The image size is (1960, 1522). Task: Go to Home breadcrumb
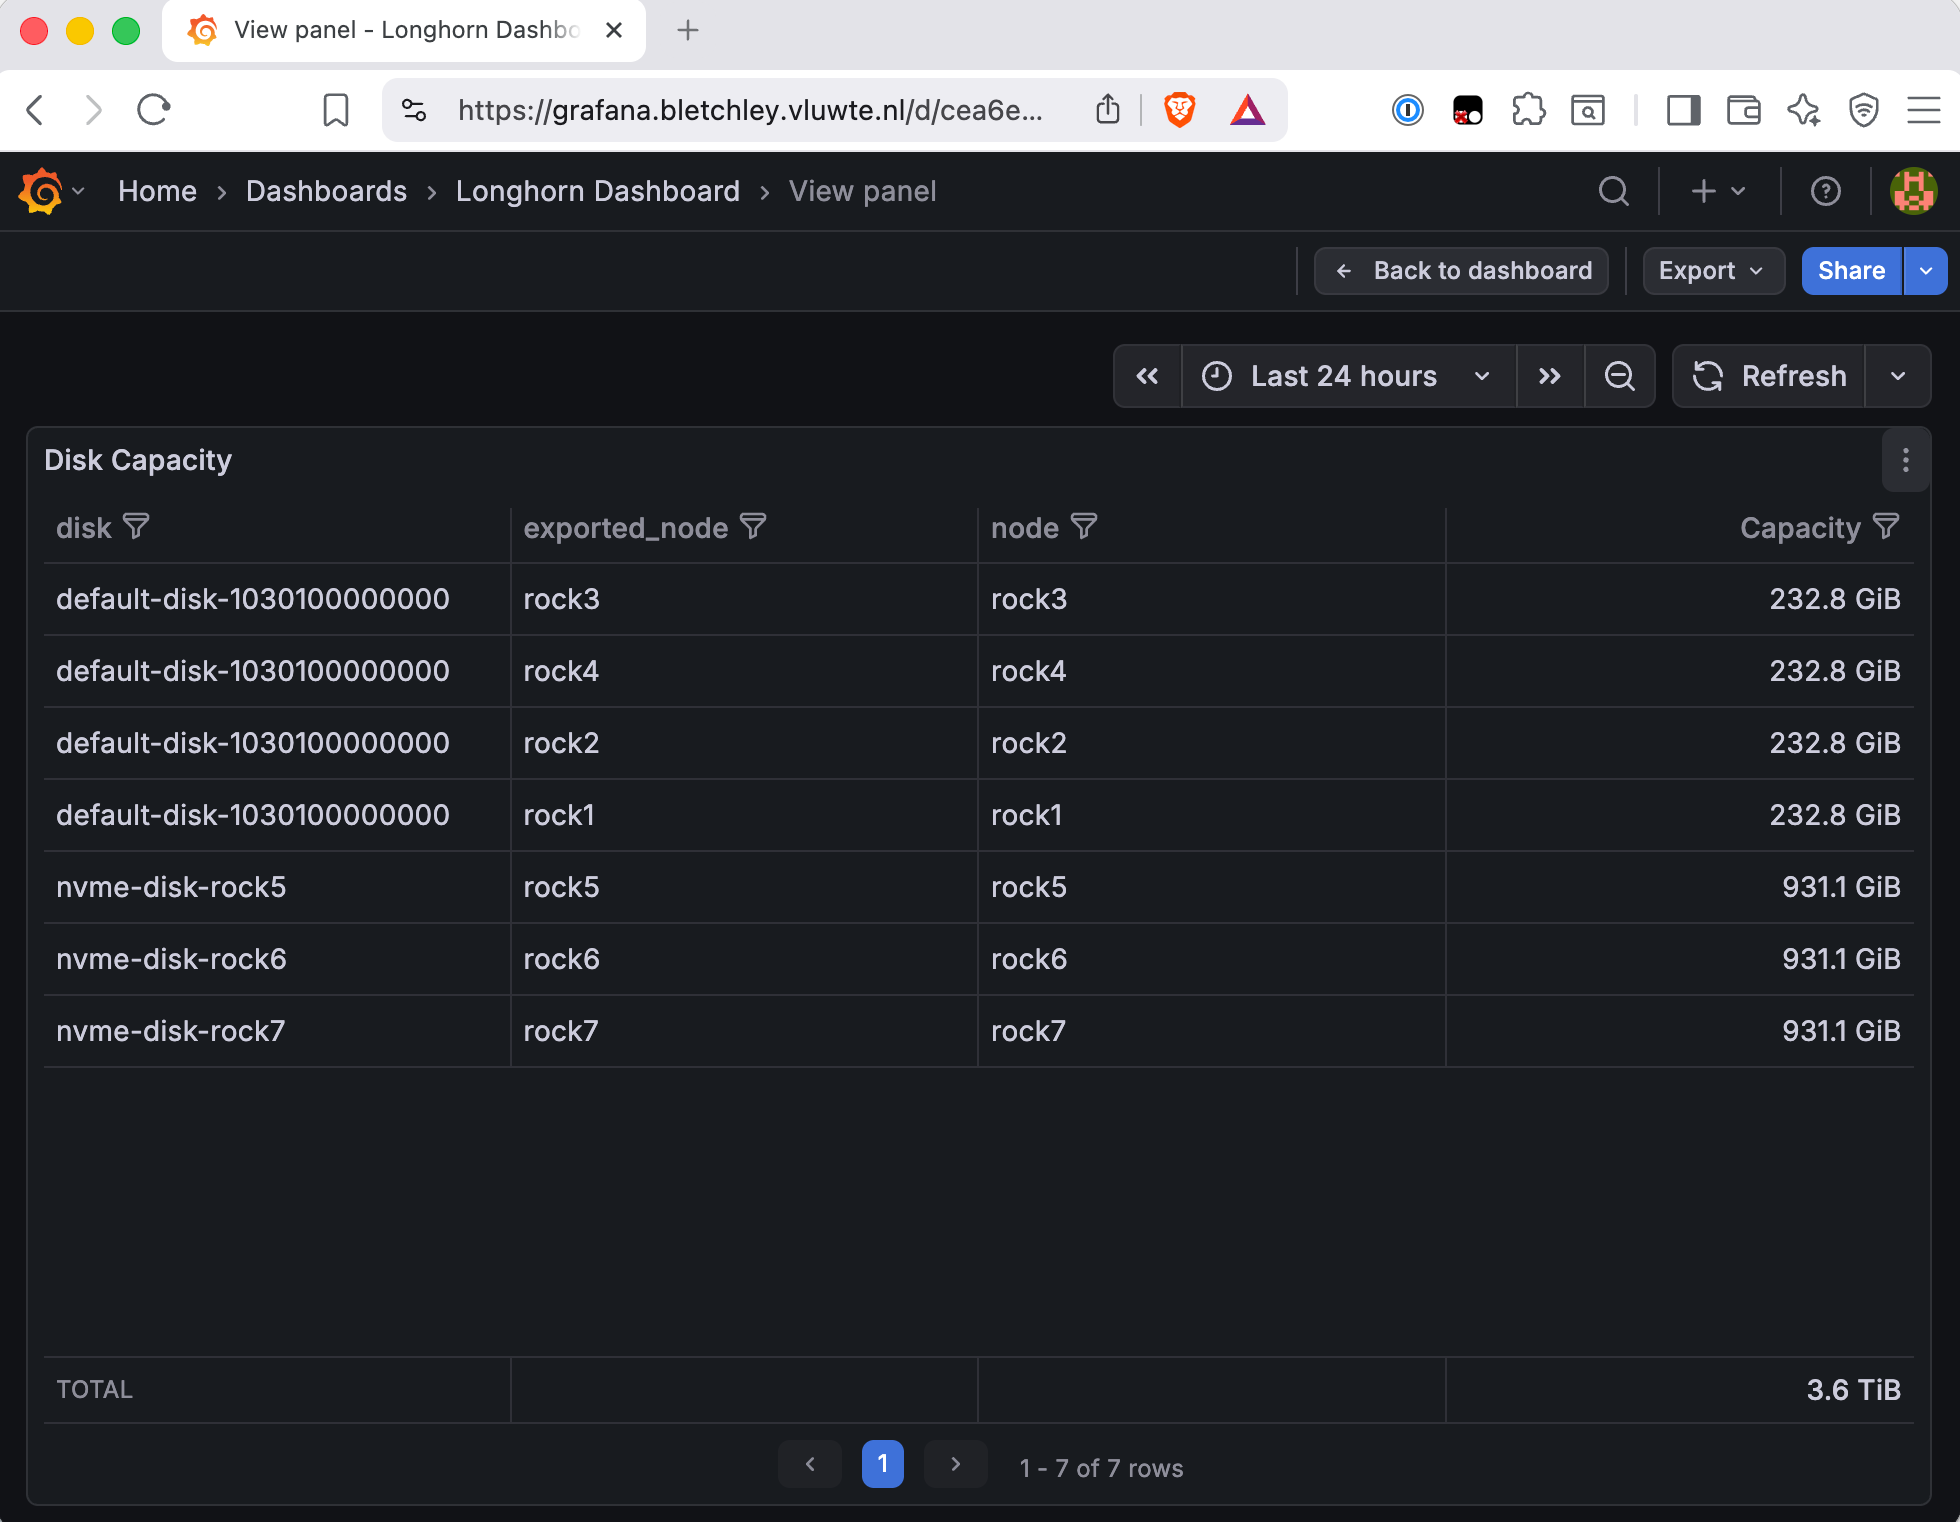coord(157,191)
